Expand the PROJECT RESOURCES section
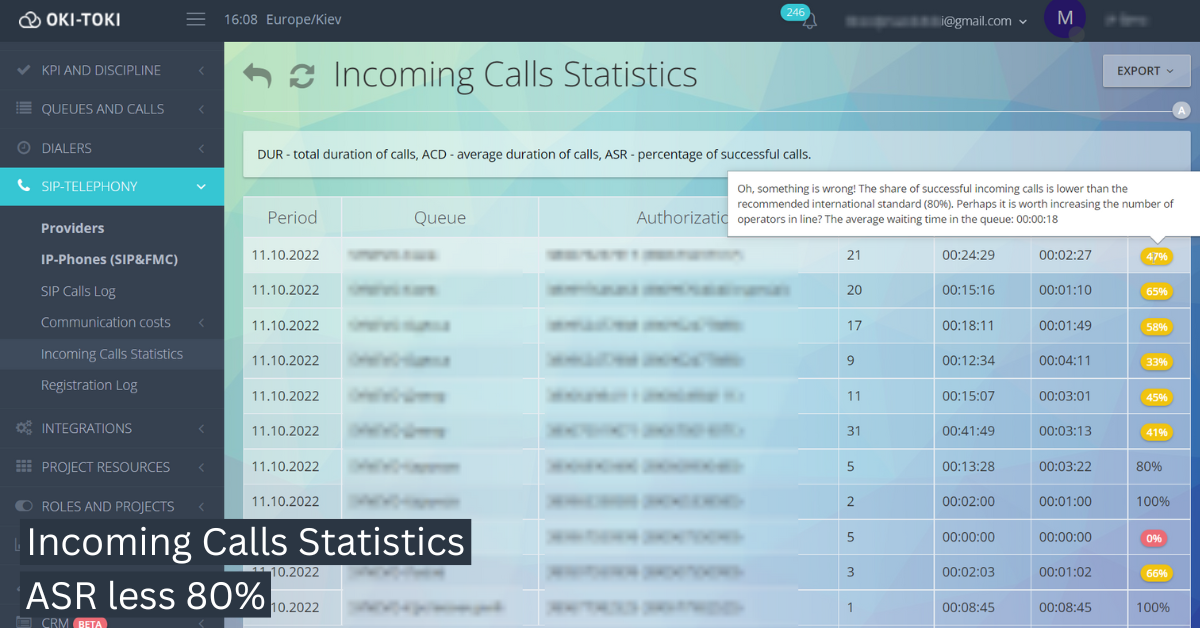Screen dimensions: 1200x628 [202, 467]
